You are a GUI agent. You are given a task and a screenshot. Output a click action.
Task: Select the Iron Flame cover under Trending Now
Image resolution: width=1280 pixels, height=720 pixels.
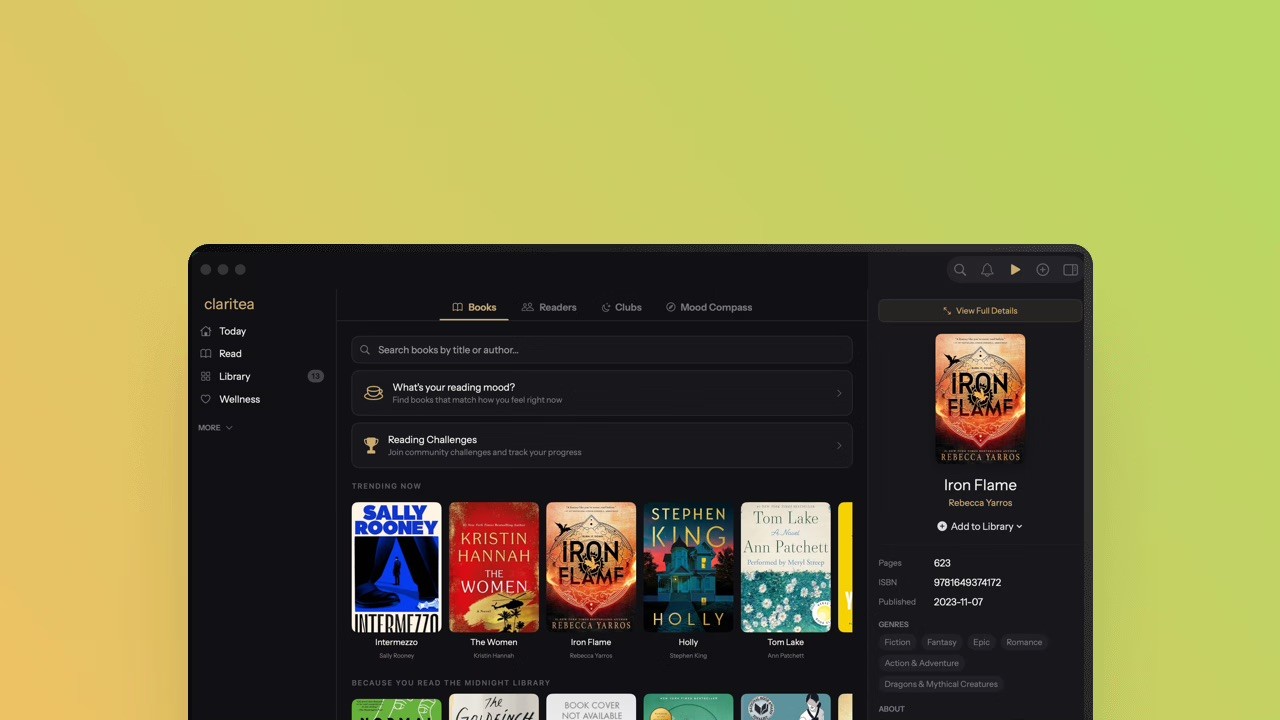click(x=591, y=567)
